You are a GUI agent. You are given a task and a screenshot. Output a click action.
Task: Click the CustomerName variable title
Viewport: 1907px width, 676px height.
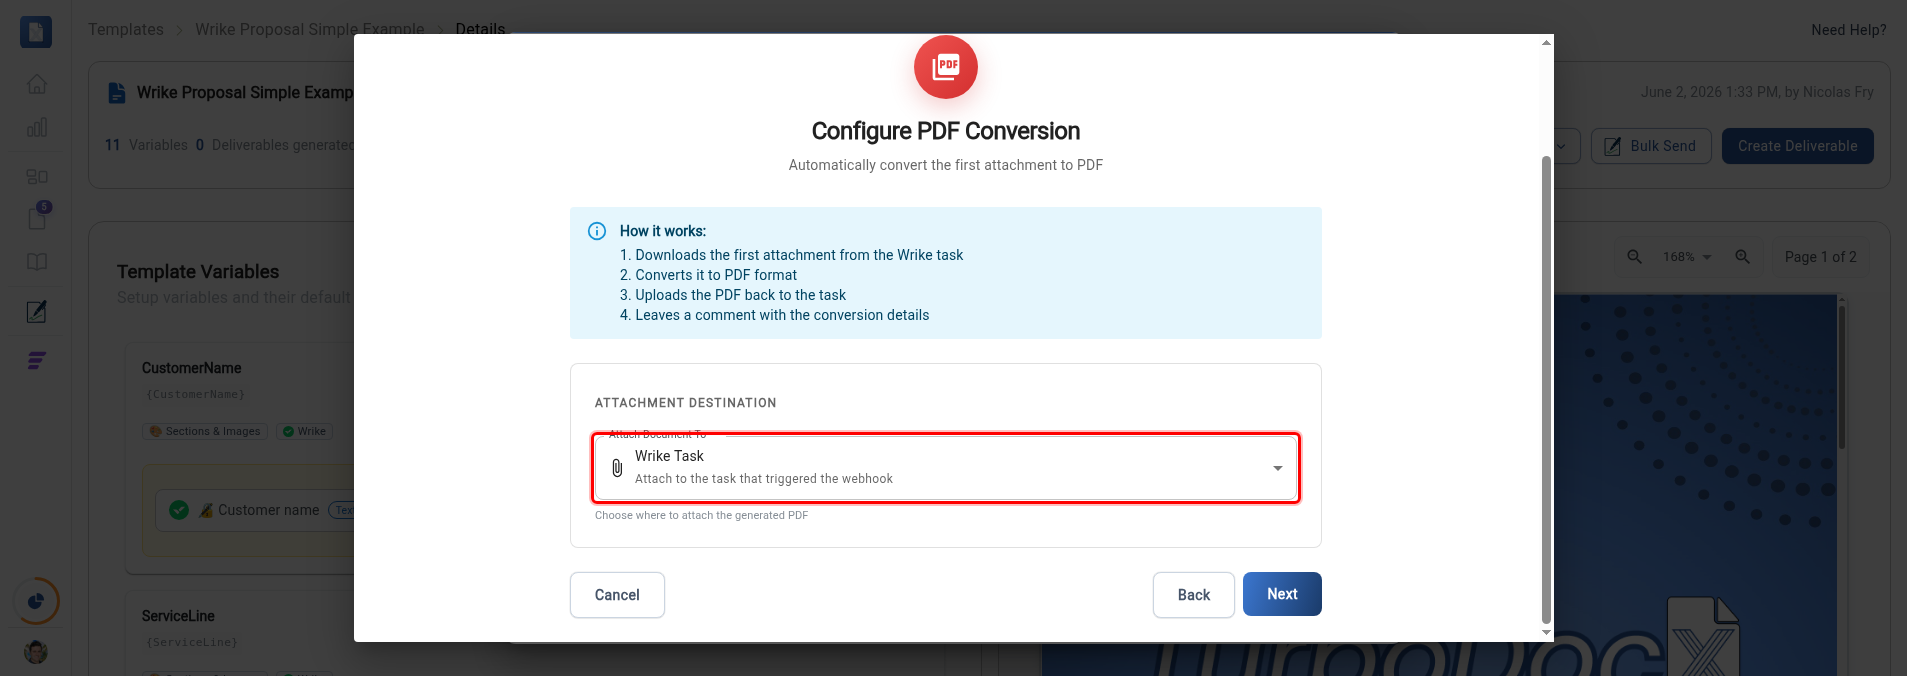click(x=191, y=368)
